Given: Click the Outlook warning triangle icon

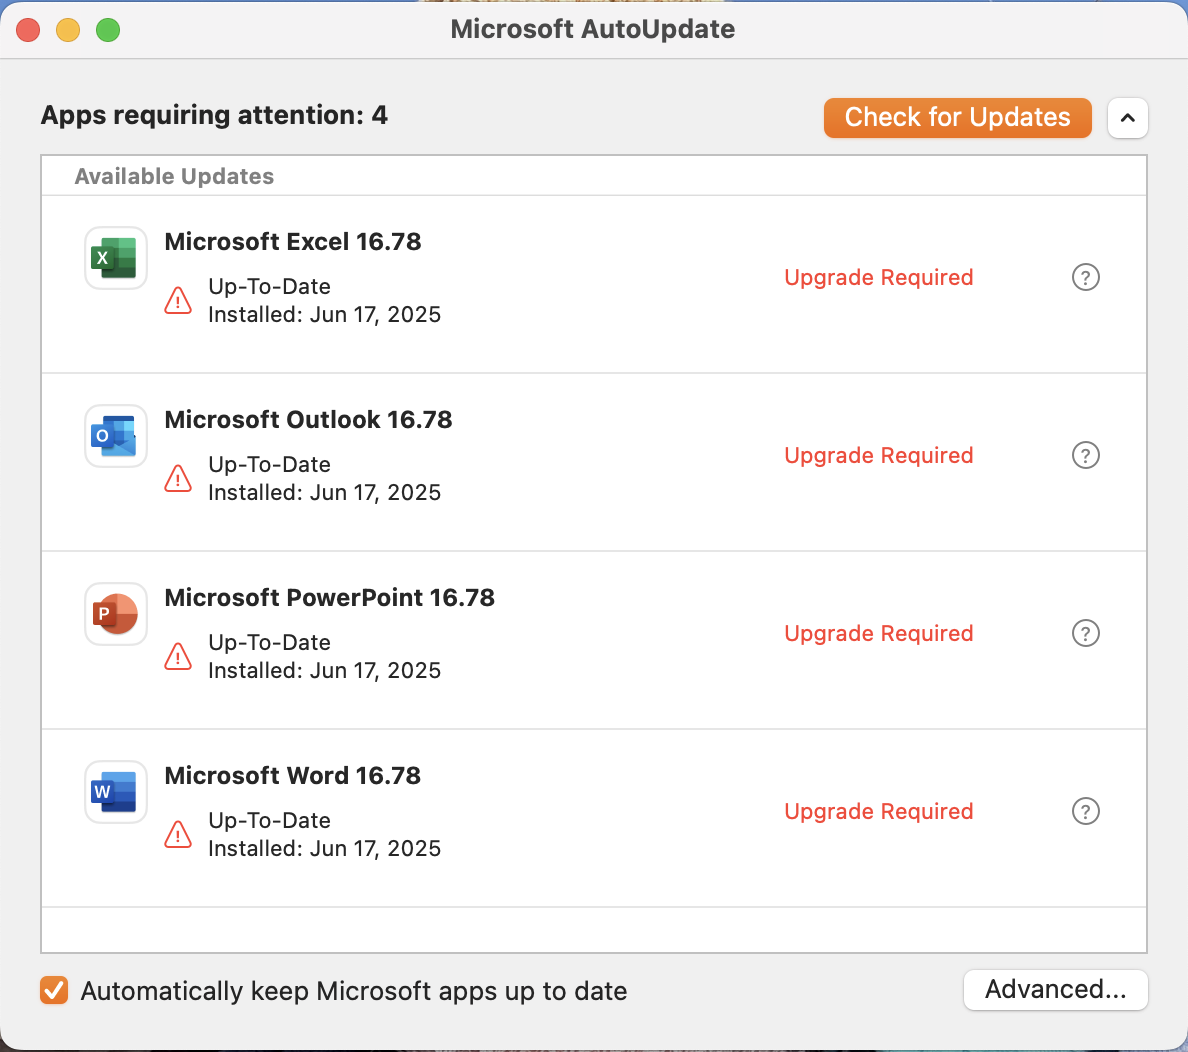Looking at the screenshot, I should coord(178,478).
